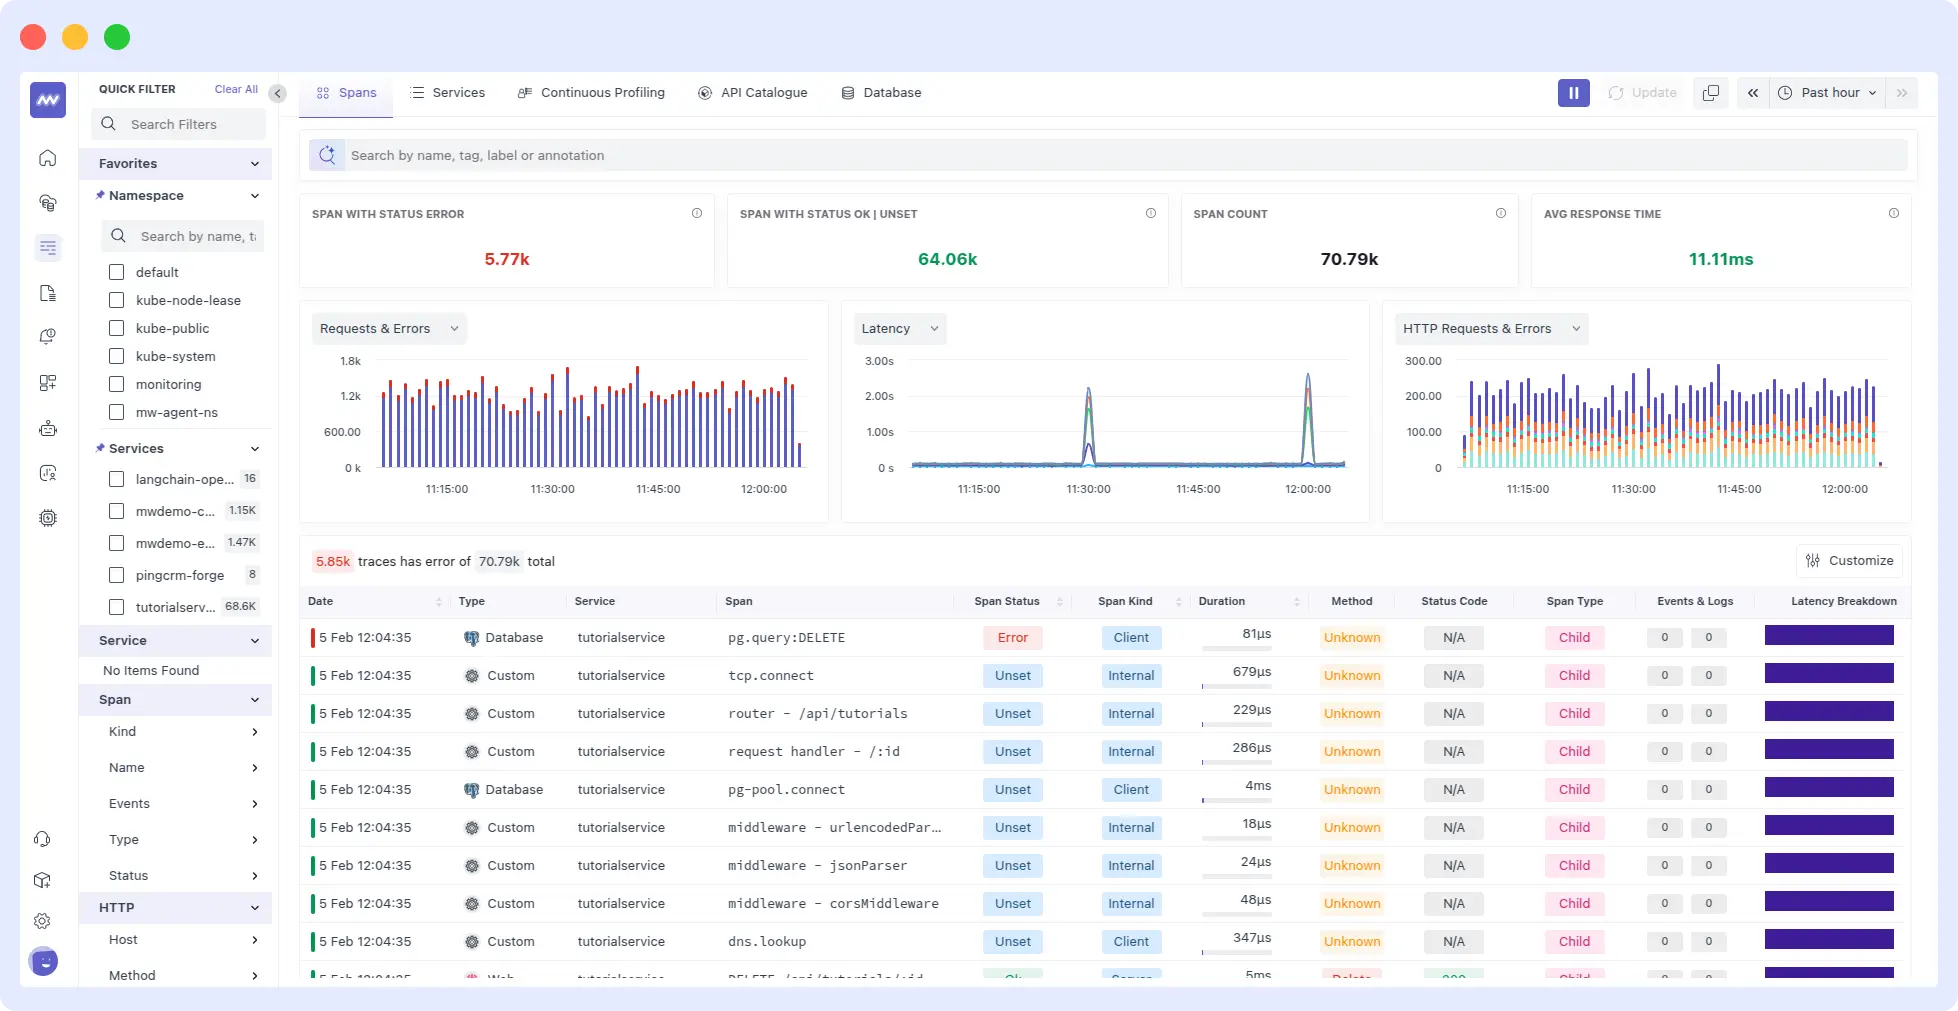Open the Customize columns panel
The image size is (1958, 1011).
click(1849, 561)
